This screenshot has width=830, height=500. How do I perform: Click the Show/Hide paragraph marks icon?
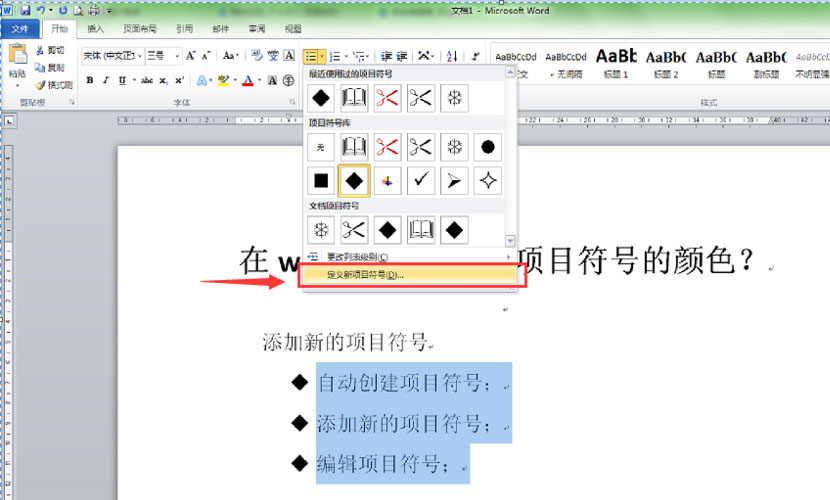pyautogui.click(x=475, y=56)
